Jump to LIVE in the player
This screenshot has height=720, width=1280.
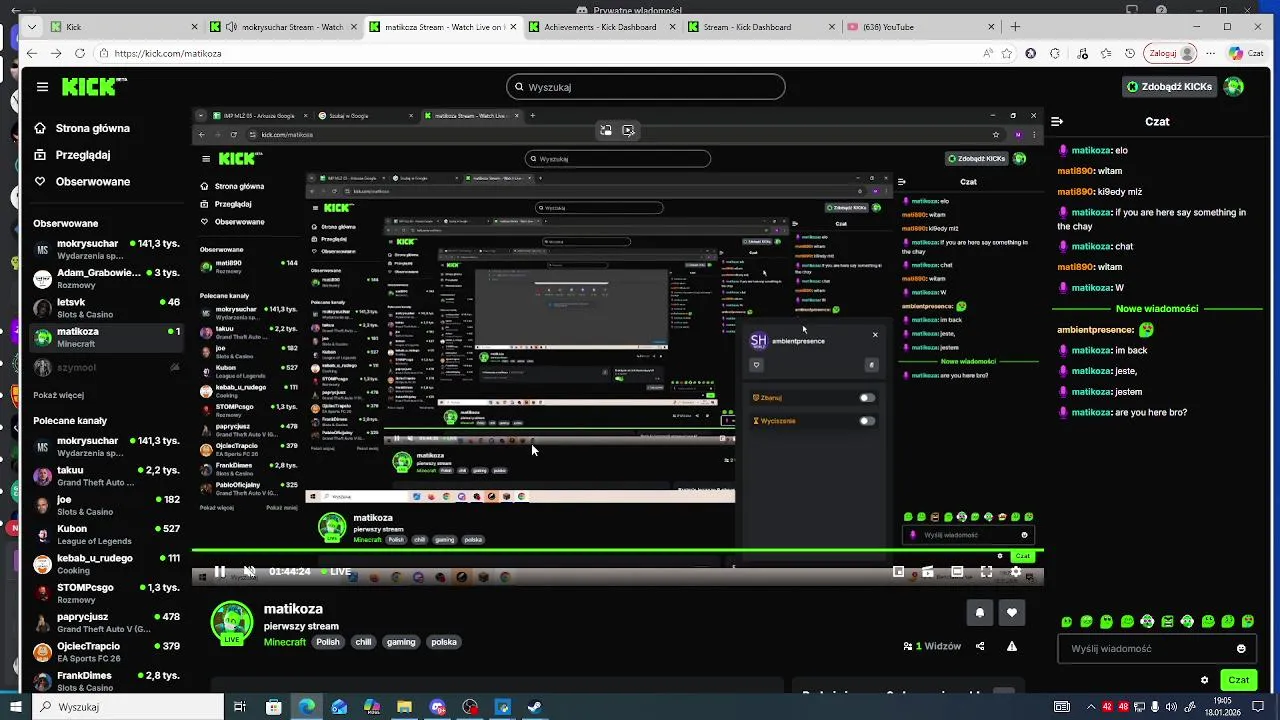coord(335,572)
